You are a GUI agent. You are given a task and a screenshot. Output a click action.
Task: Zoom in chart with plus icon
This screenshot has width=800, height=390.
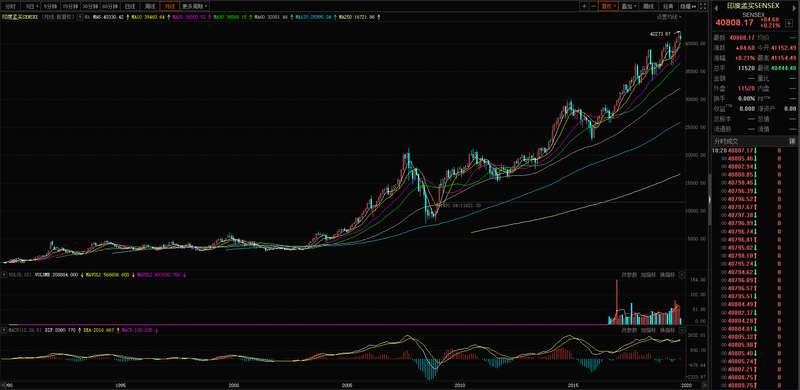coord(584,6)
